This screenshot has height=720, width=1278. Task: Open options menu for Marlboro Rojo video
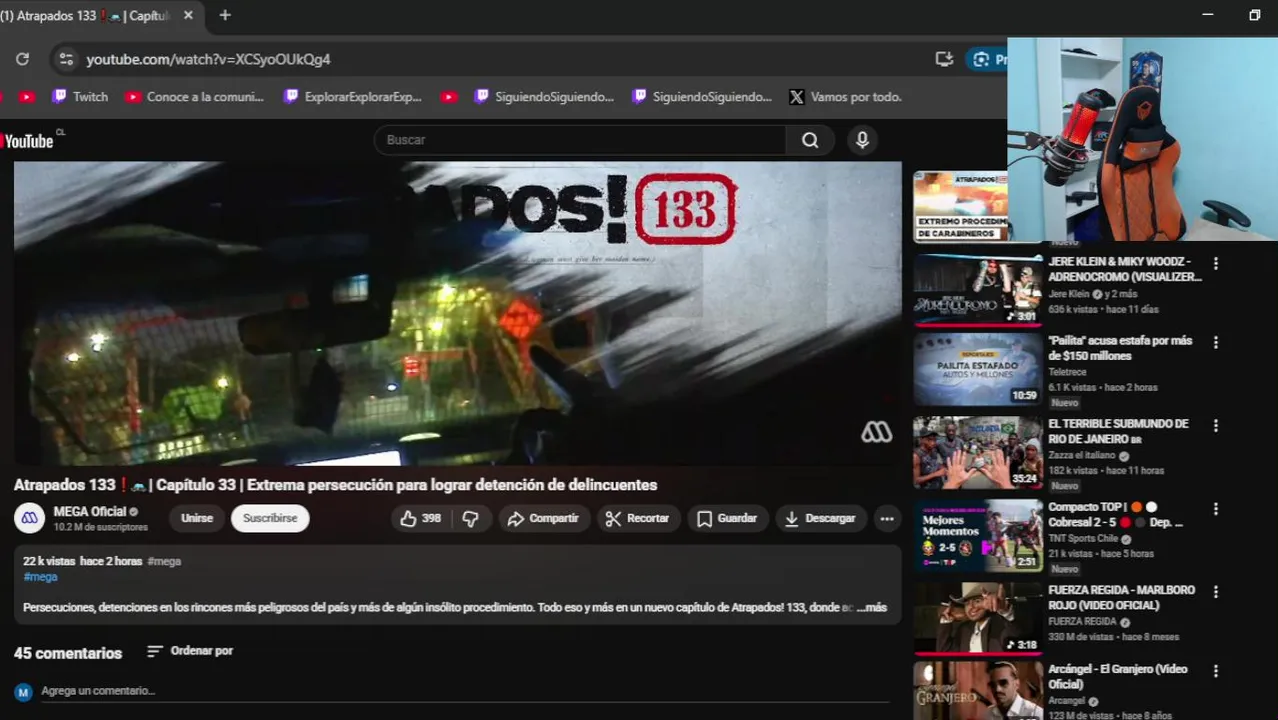pyautogui.click(x=1216, y=592)
